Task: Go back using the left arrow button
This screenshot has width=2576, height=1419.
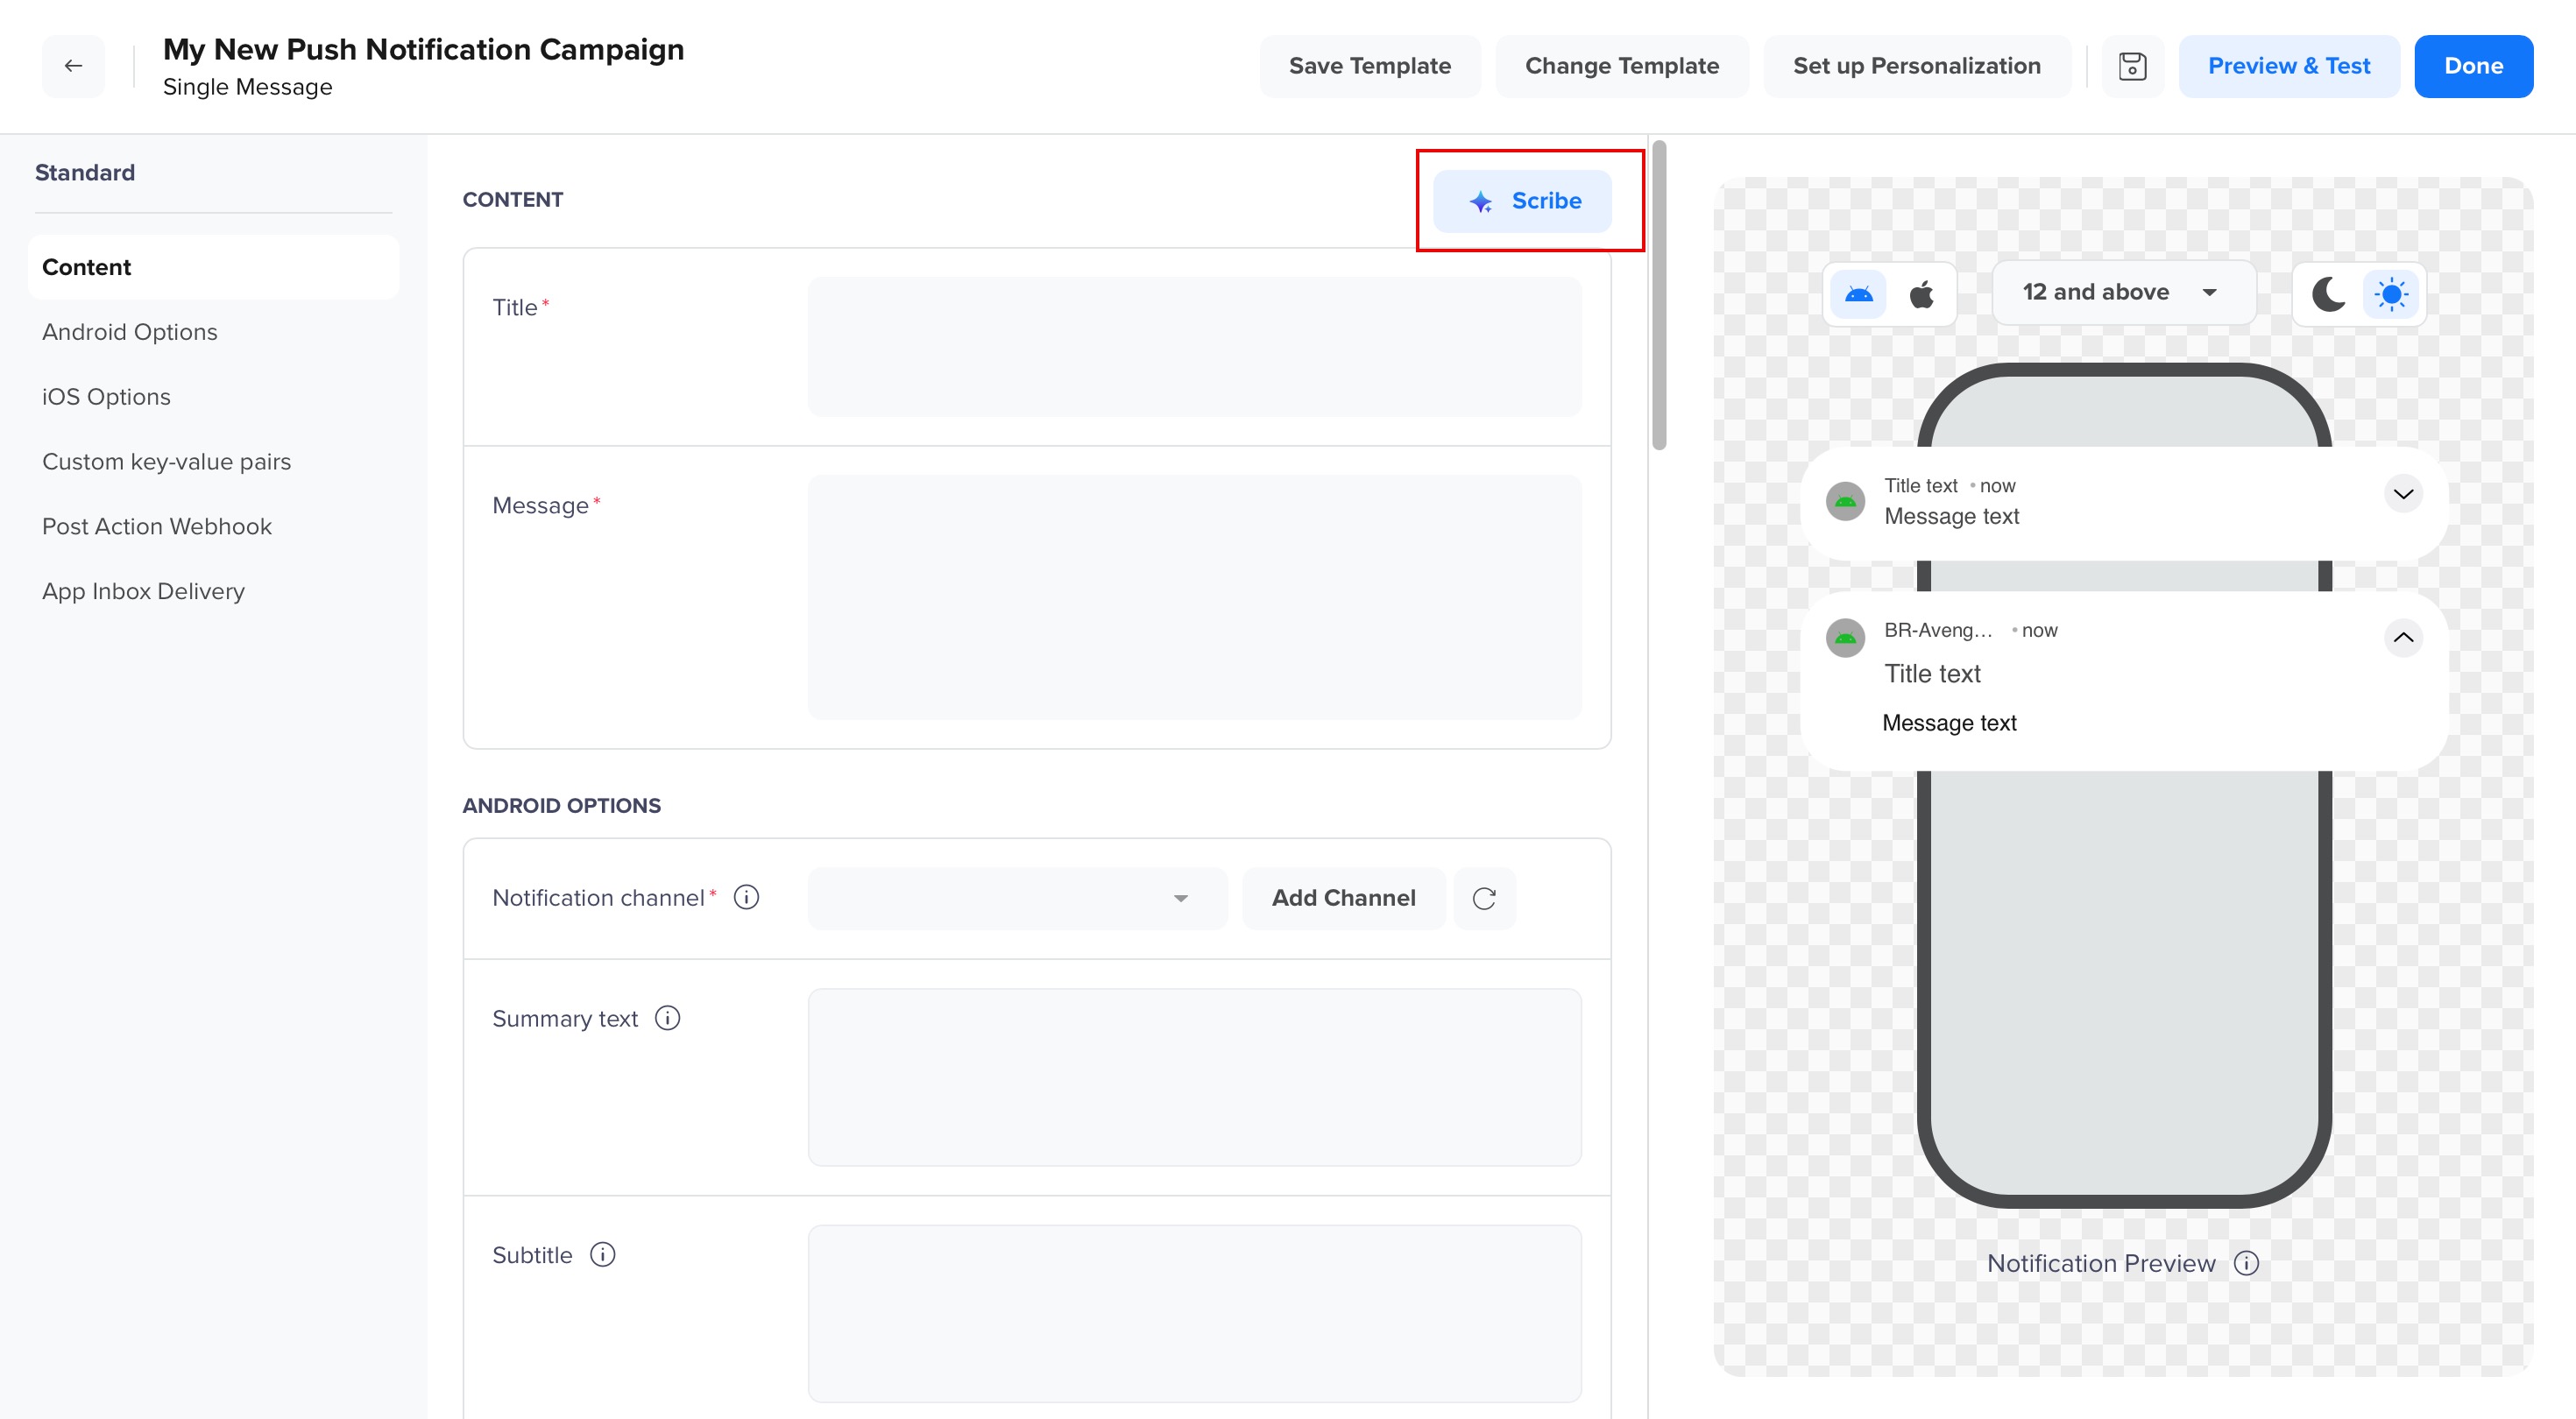Action: click(73, 66)
